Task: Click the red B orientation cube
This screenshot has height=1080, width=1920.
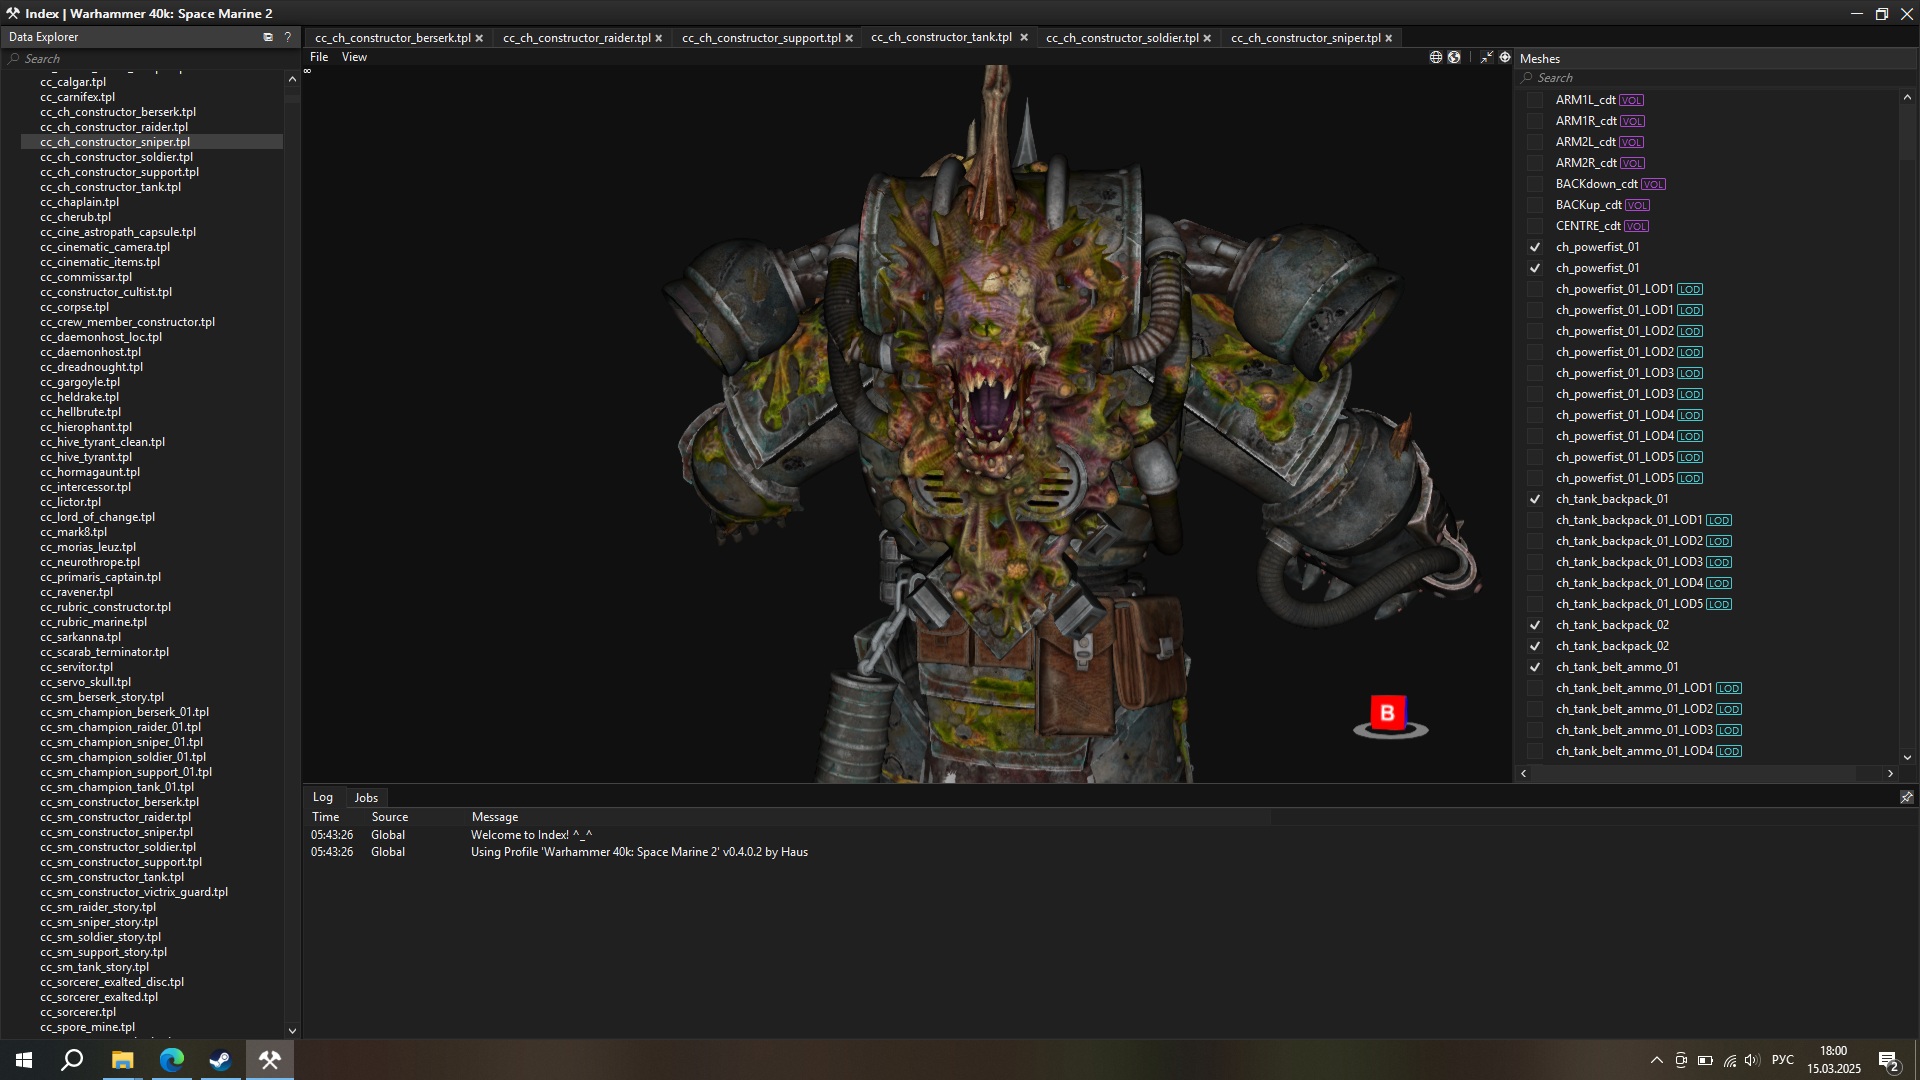Action: [1388, 713]
